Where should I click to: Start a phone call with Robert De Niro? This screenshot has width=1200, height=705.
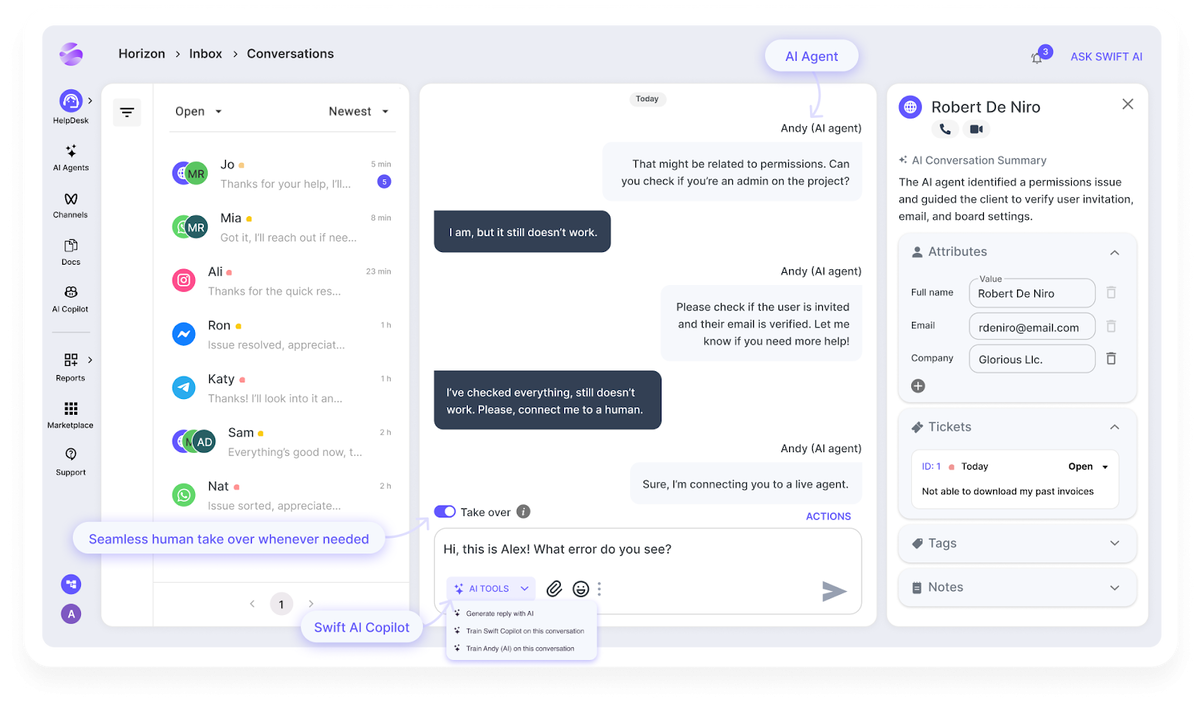[945, 130]
